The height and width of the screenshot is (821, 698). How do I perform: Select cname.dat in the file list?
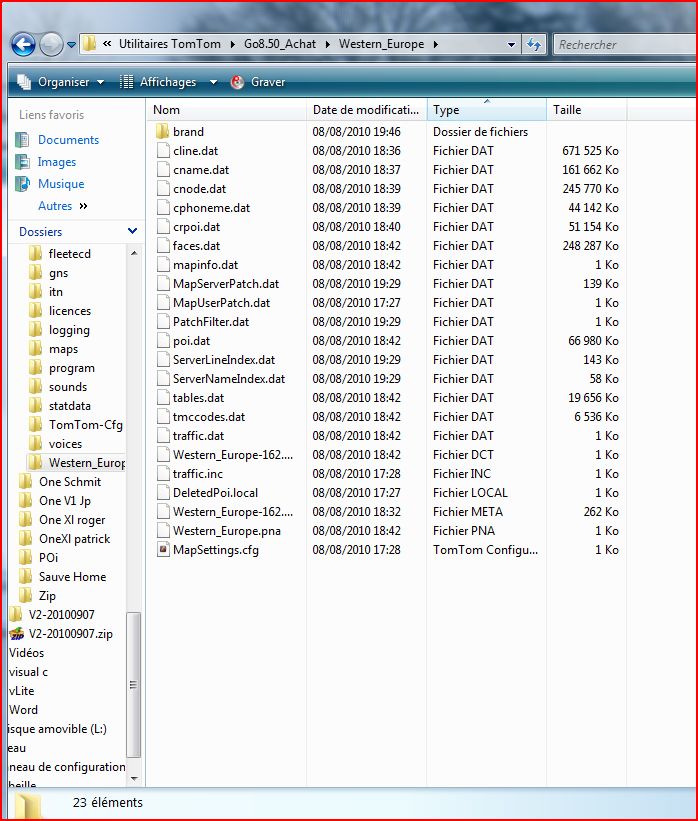pyautogui.click(x=201, y=170)
